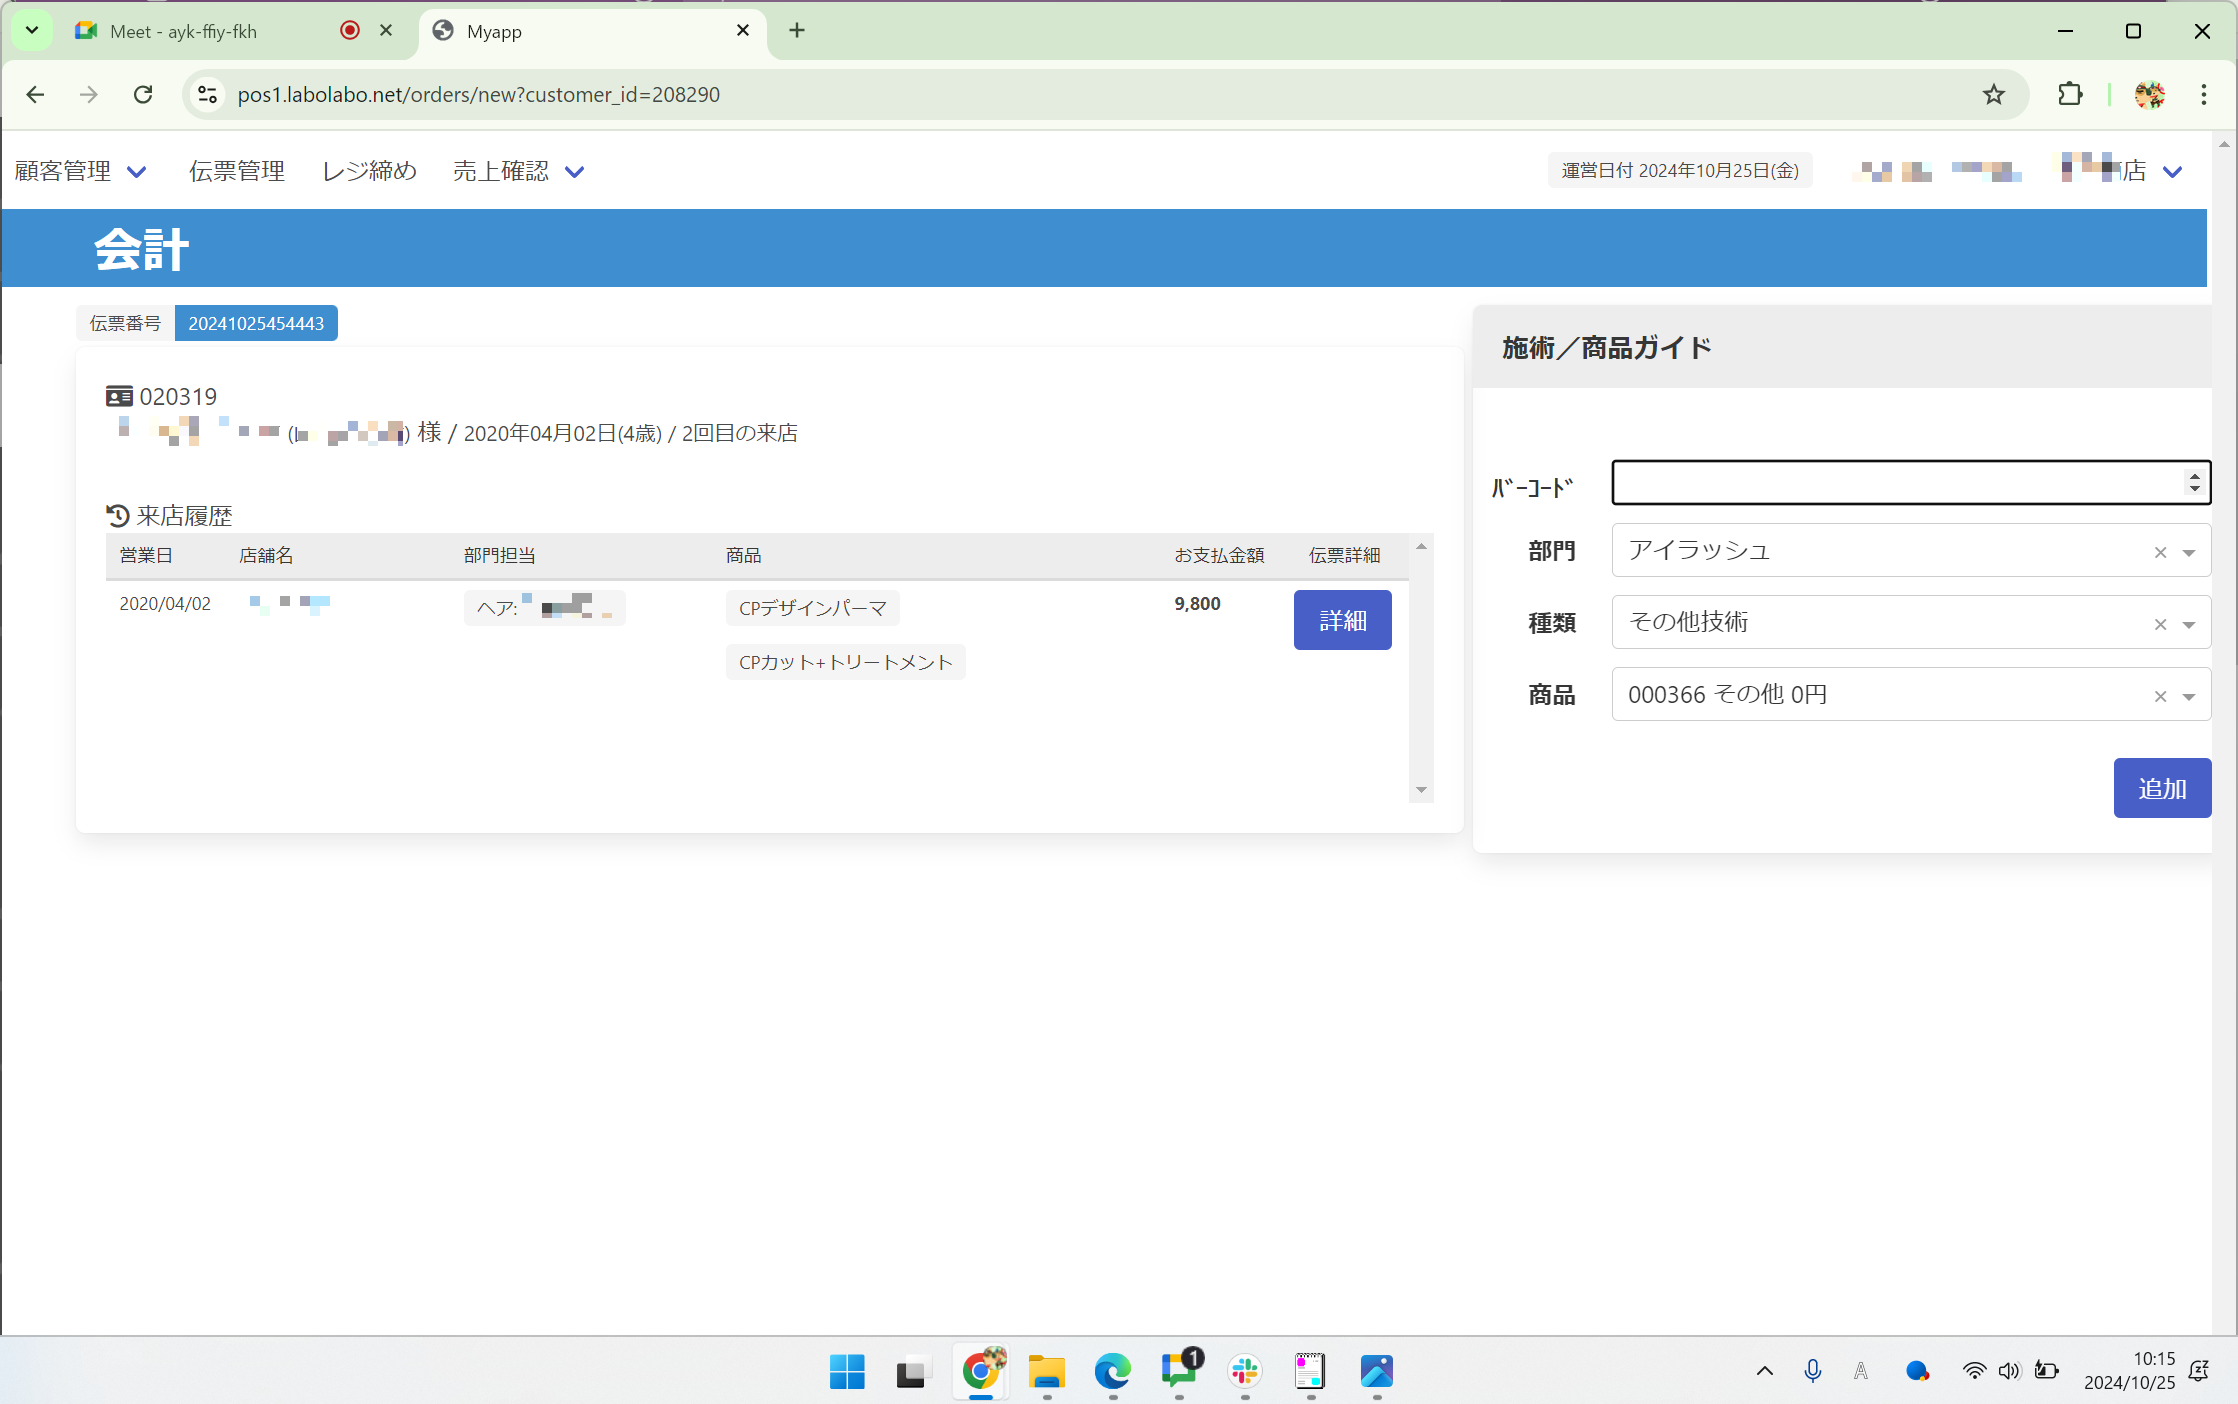This screenshot has height=1404, width=2238.
Task: Clear the 部門 field using its × icon
Action: click(x=2161, y=551)
